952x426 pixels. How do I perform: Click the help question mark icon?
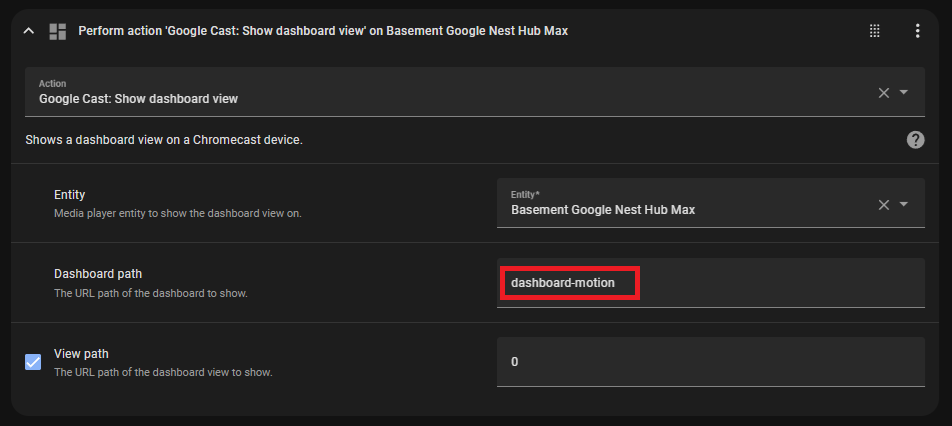click(x=915, y=140)
